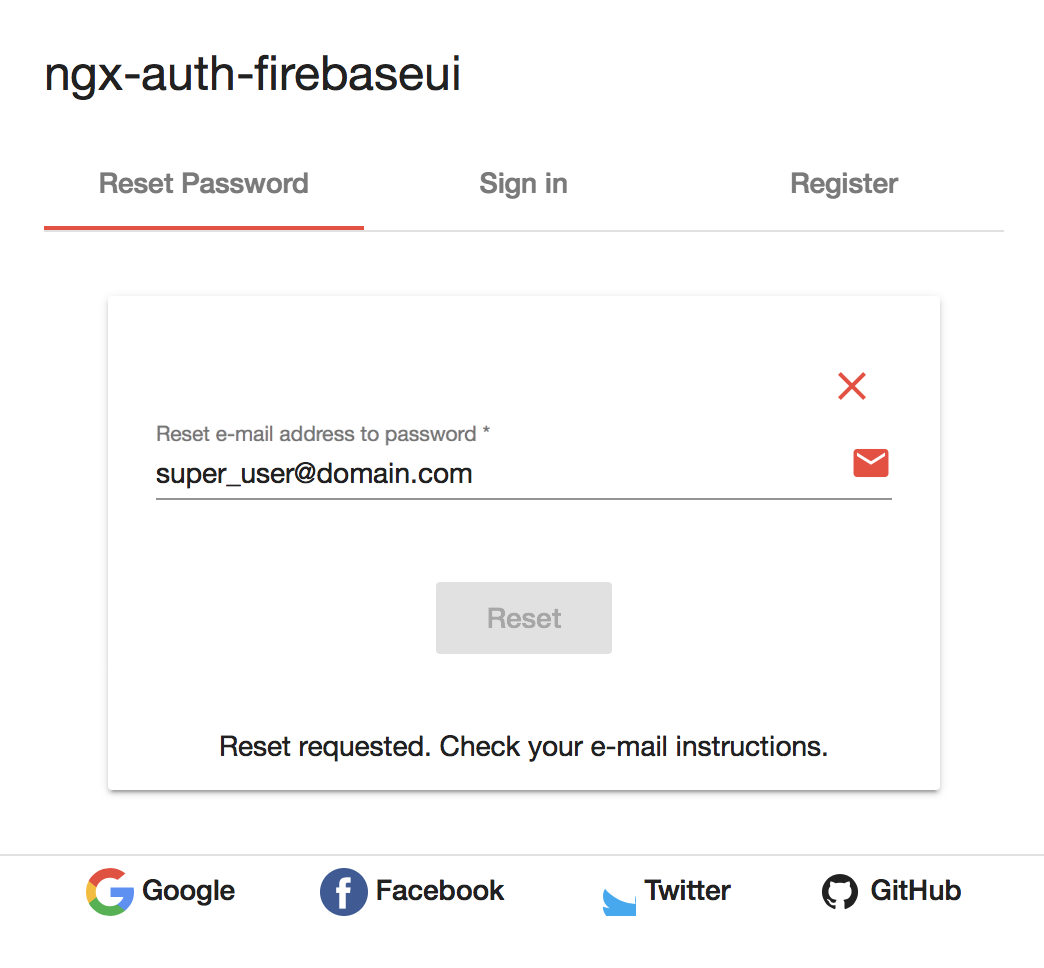Click the red X dismiss icon
The width and height of the screenshot is (1044, 968).
[x=851, y=386]
